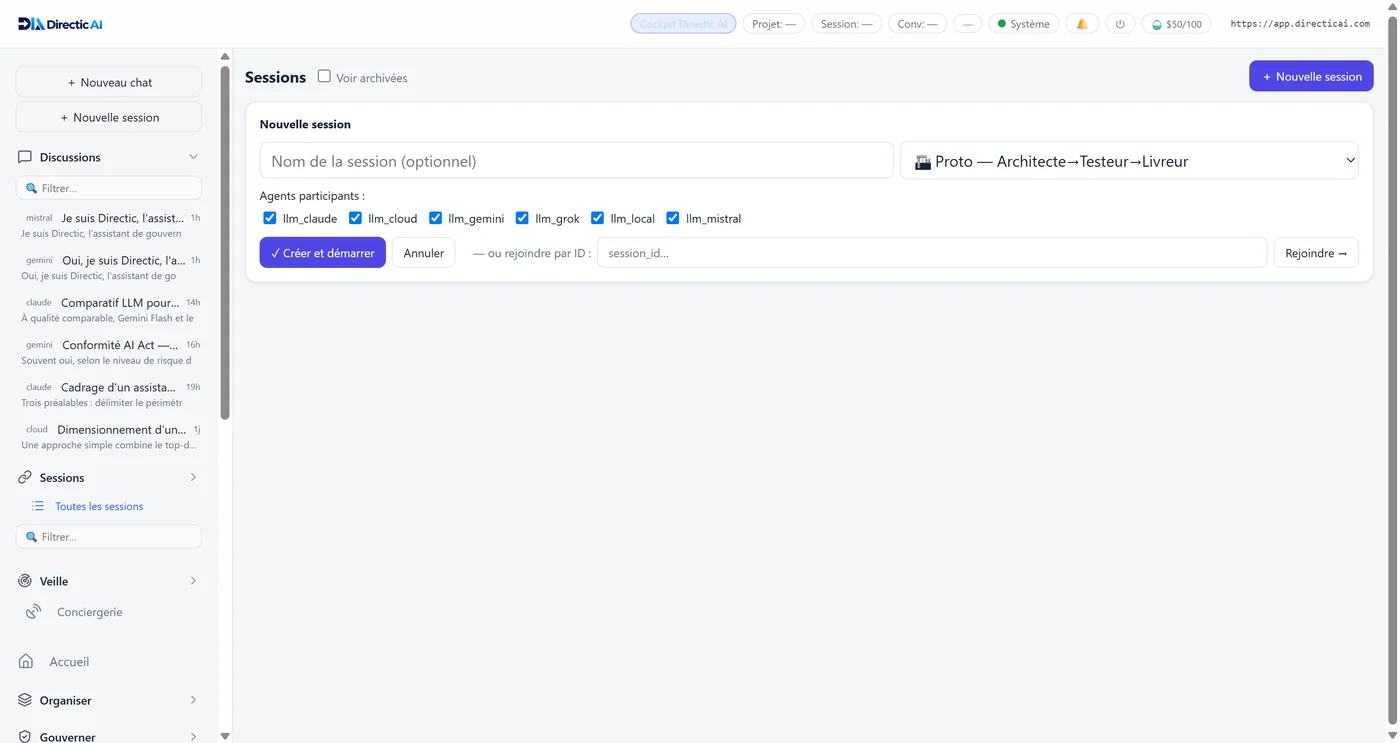Click the power icon in header
The width and height of the screenshot is (1400, 743).
(1120, 23)
